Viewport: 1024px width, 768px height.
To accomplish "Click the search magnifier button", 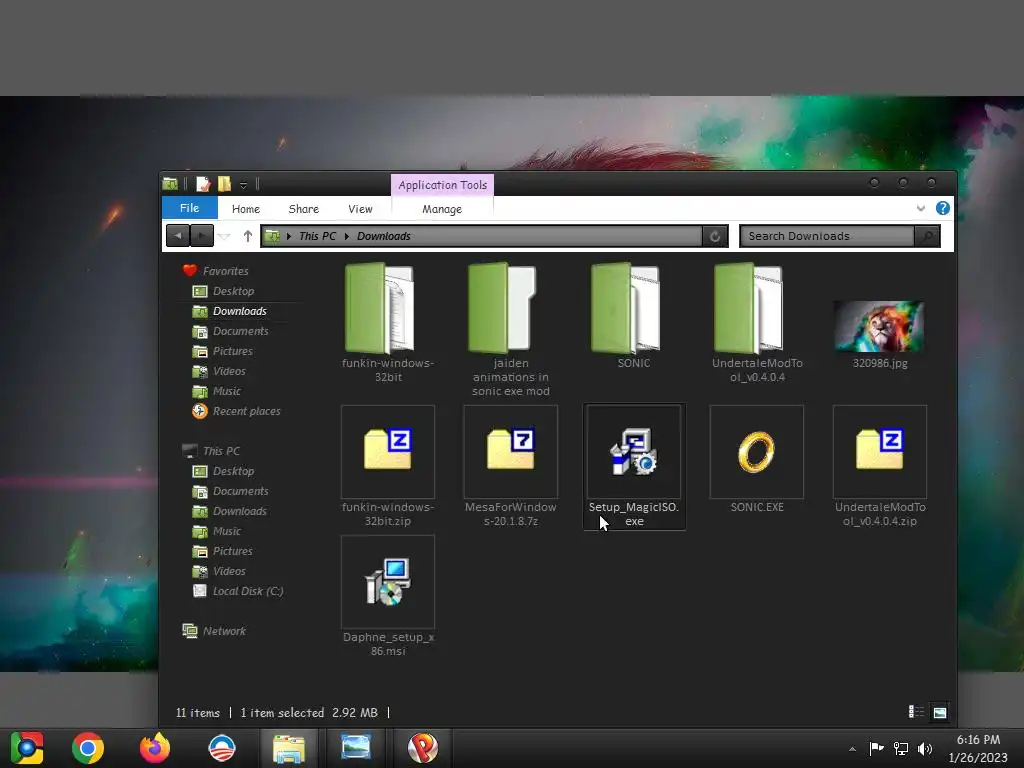I will [x=927, y=236].
